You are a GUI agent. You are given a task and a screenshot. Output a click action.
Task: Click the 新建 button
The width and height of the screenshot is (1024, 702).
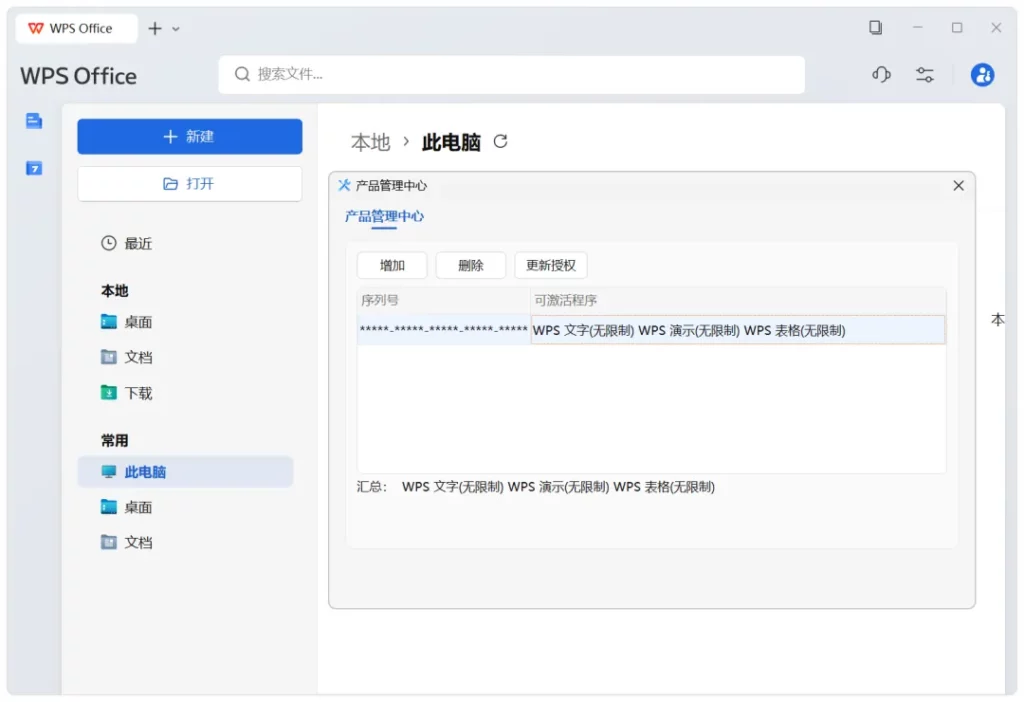(x=189, y=136)
